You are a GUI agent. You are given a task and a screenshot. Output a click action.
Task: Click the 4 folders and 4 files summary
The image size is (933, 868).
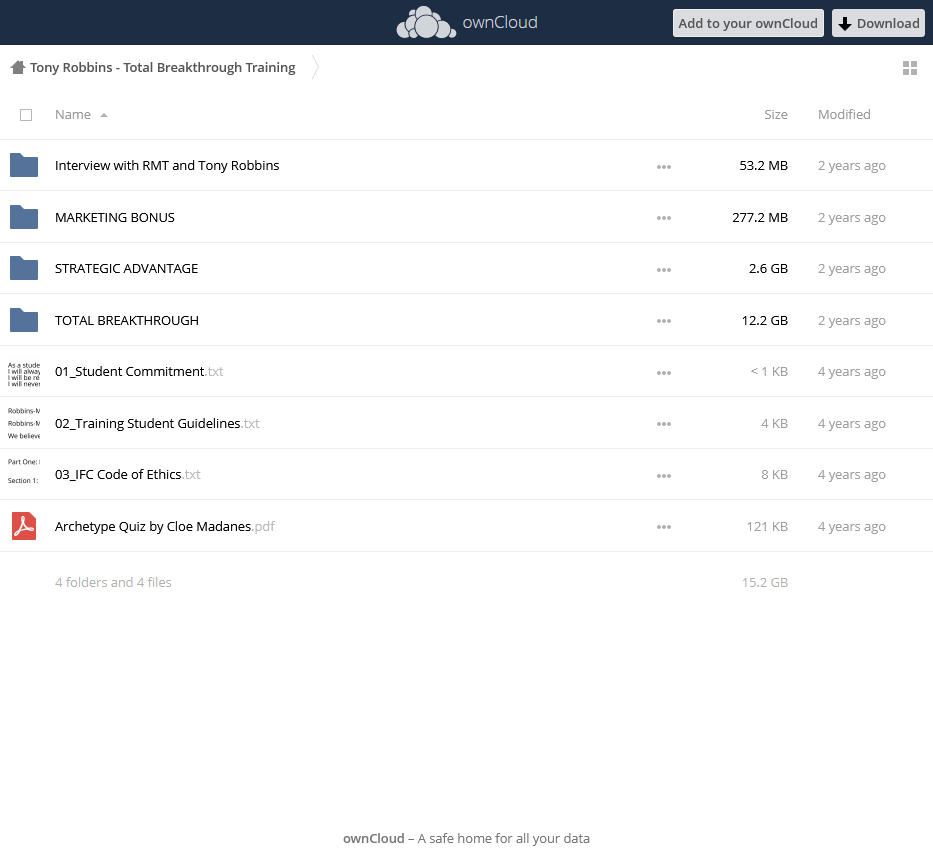pos(113,582)
